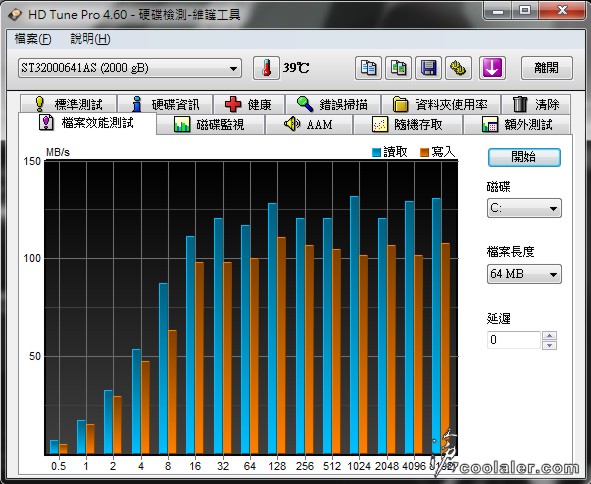Click the 39℃ temperature reading
This screenshot has width=591, height=484.
pos(296,68)
